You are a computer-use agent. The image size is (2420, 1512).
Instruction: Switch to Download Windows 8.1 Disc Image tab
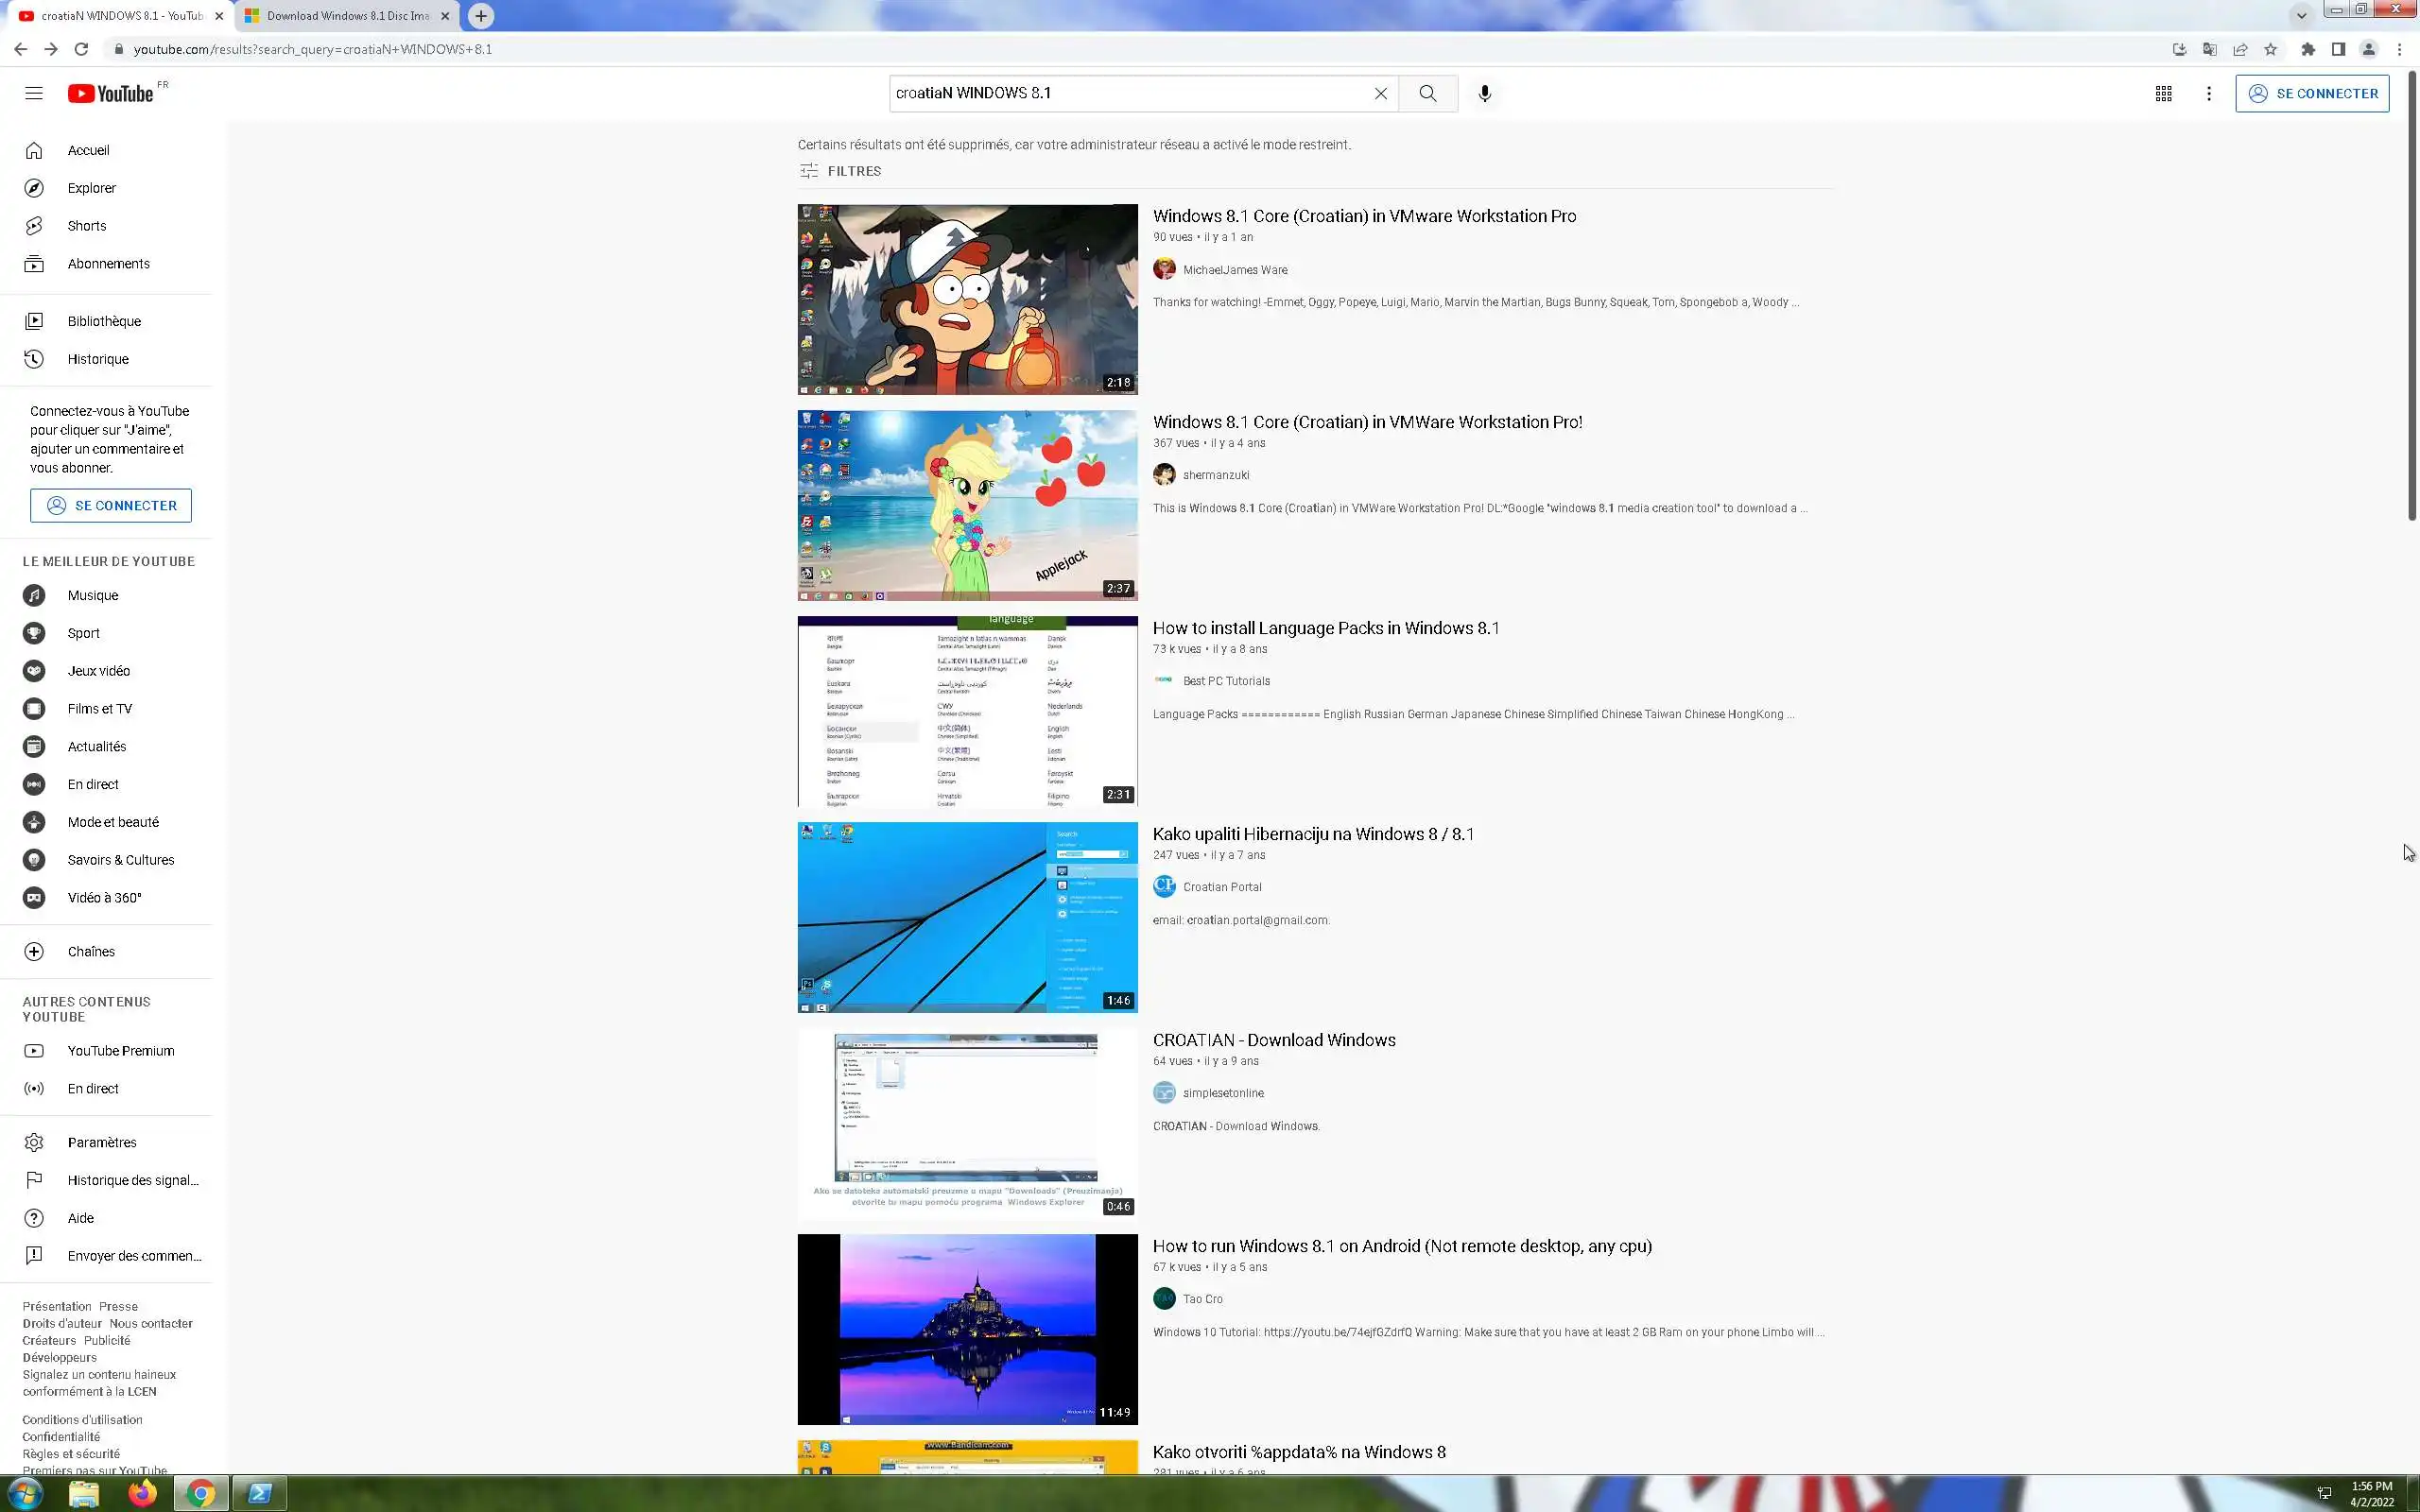[x=347, y=16]
